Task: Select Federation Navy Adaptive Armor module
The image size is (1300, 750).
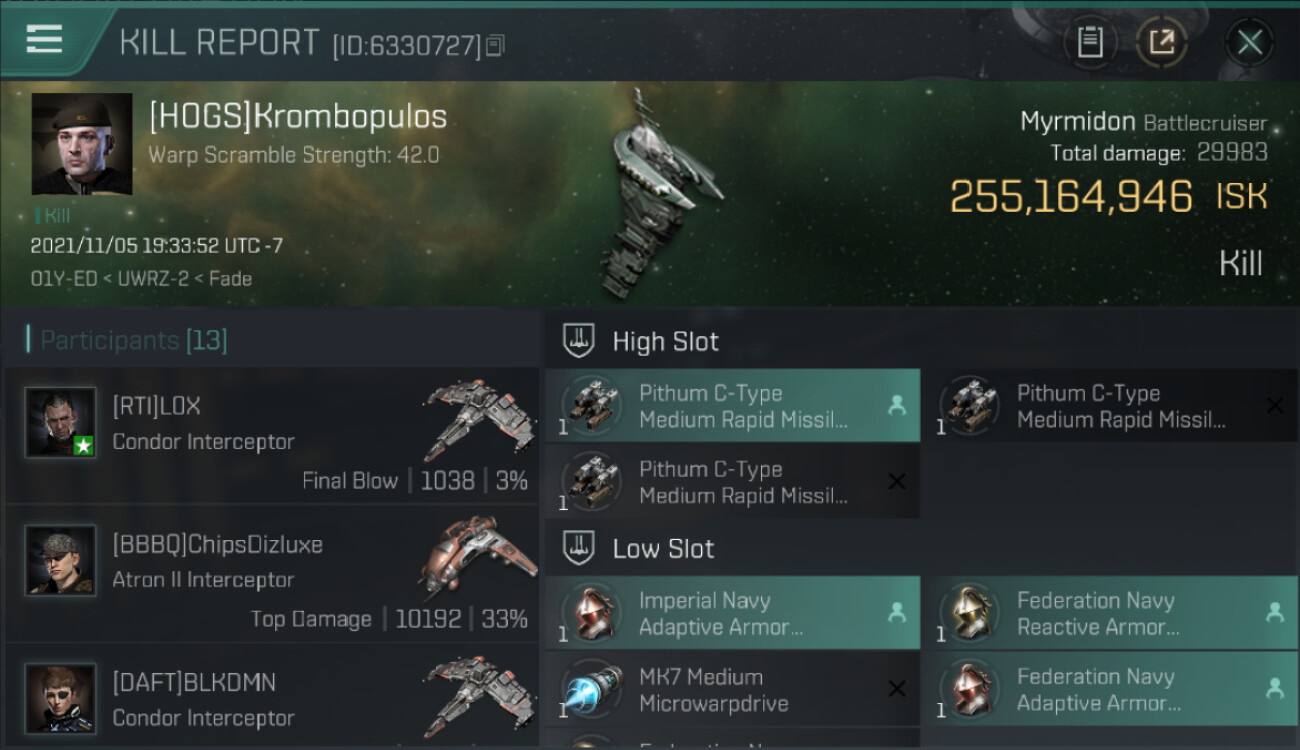Action: [1110, 689]
